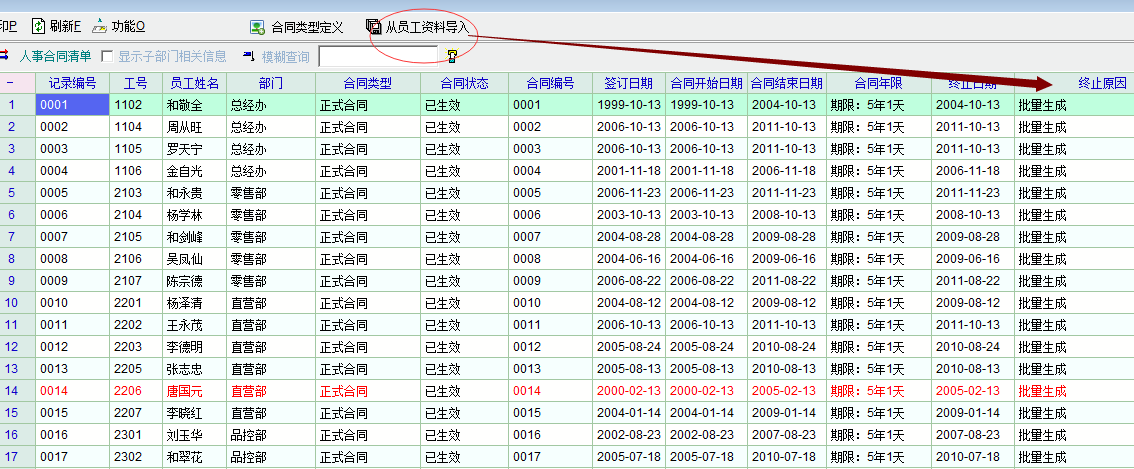The width and height of the screenshot is (1134, 469).
Task: Click the 合同类型定义 icon
Action: [257, 27]
